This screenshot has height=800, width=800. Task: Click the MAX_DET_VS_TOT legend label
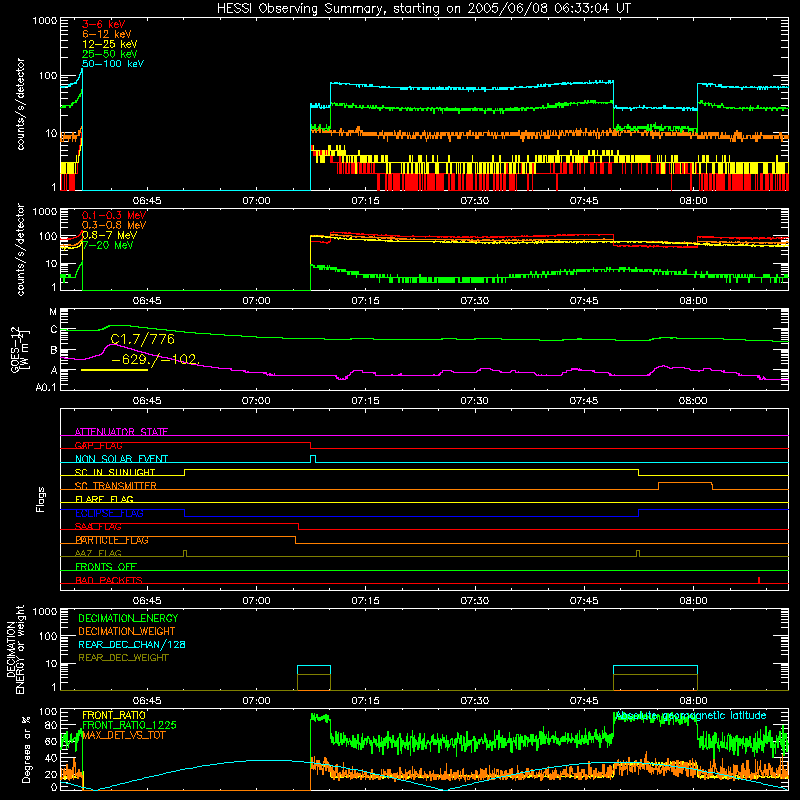coord(123,735)
